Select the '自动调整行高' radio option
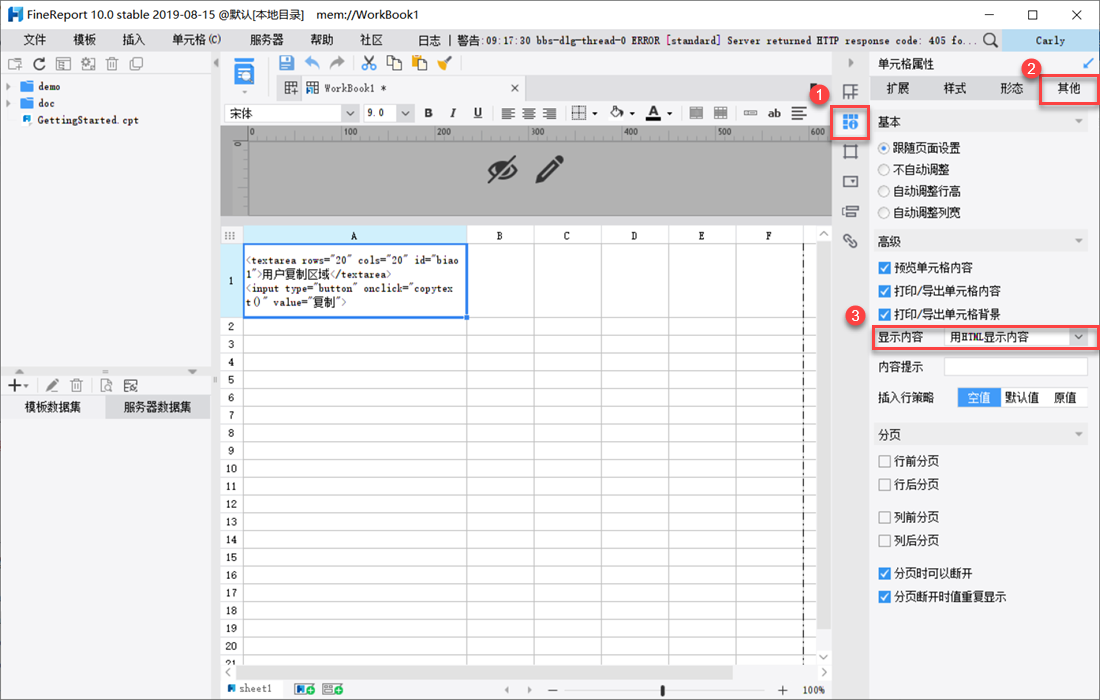Image resolution: width=1100 pixels, height=700 pixels. point(884,191)
